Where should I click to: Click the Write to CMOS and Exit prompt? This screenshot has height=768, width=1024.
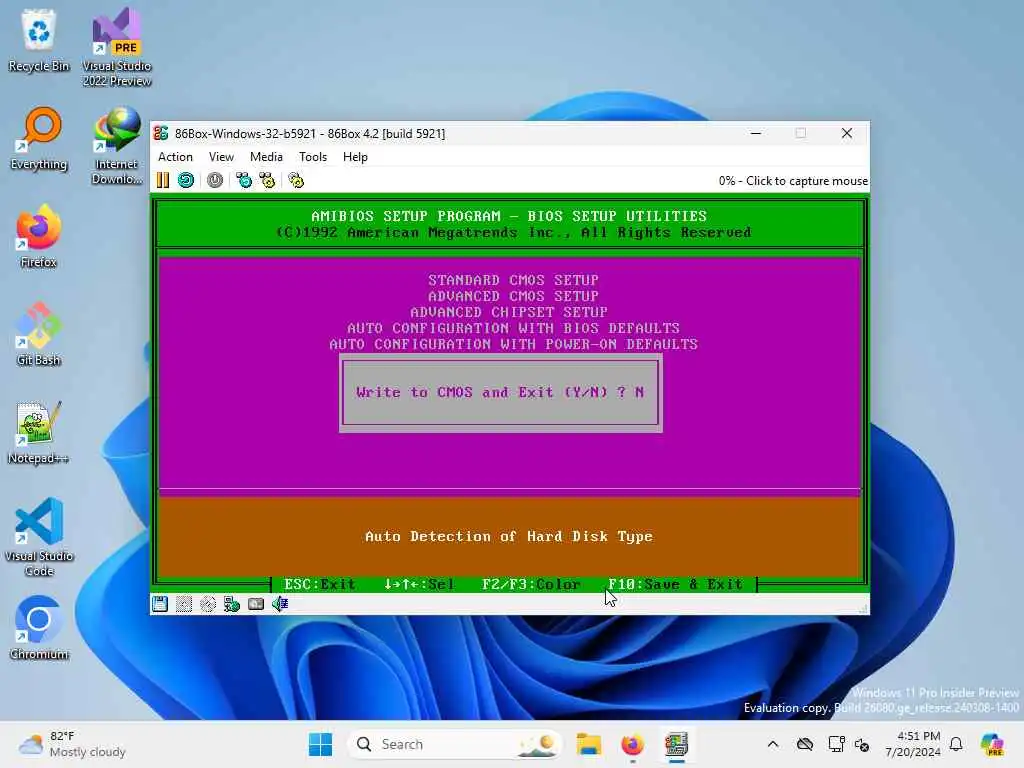pyautogui.click(x=500, y=392)
